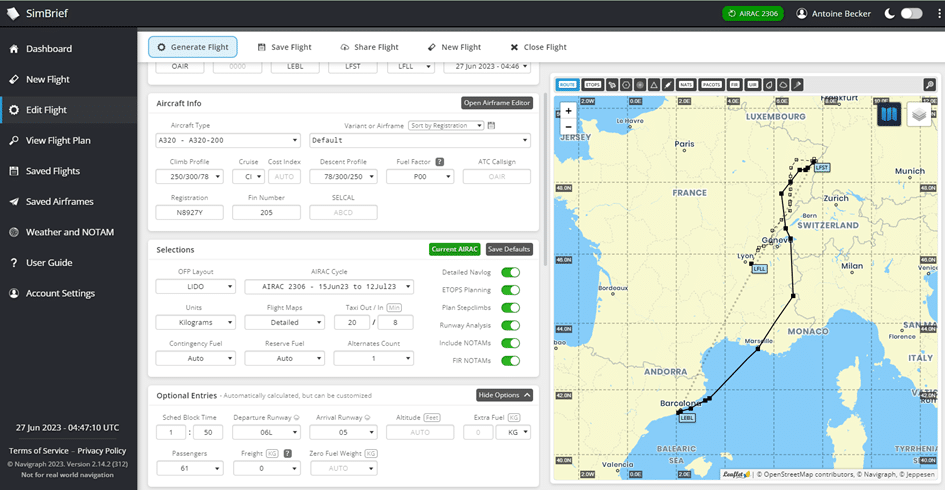Click the Fin Number field

tap(266, 213)
